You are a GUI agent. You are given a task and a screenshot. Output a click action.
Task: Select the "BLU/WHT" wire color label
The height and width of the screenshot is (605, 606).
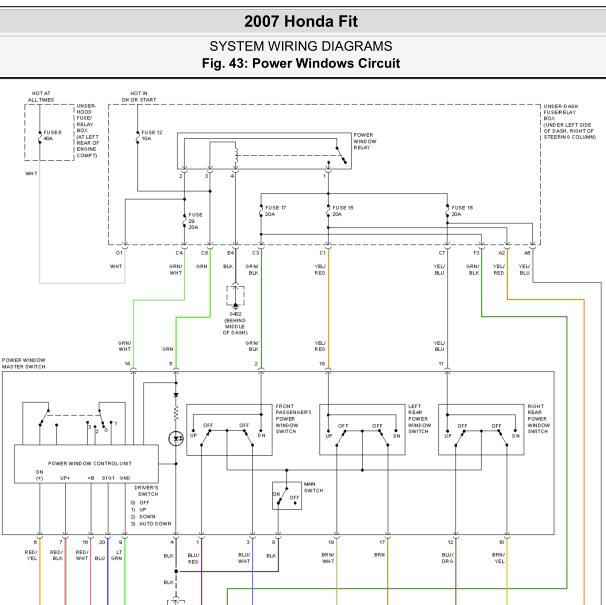(x=244, y=558)
